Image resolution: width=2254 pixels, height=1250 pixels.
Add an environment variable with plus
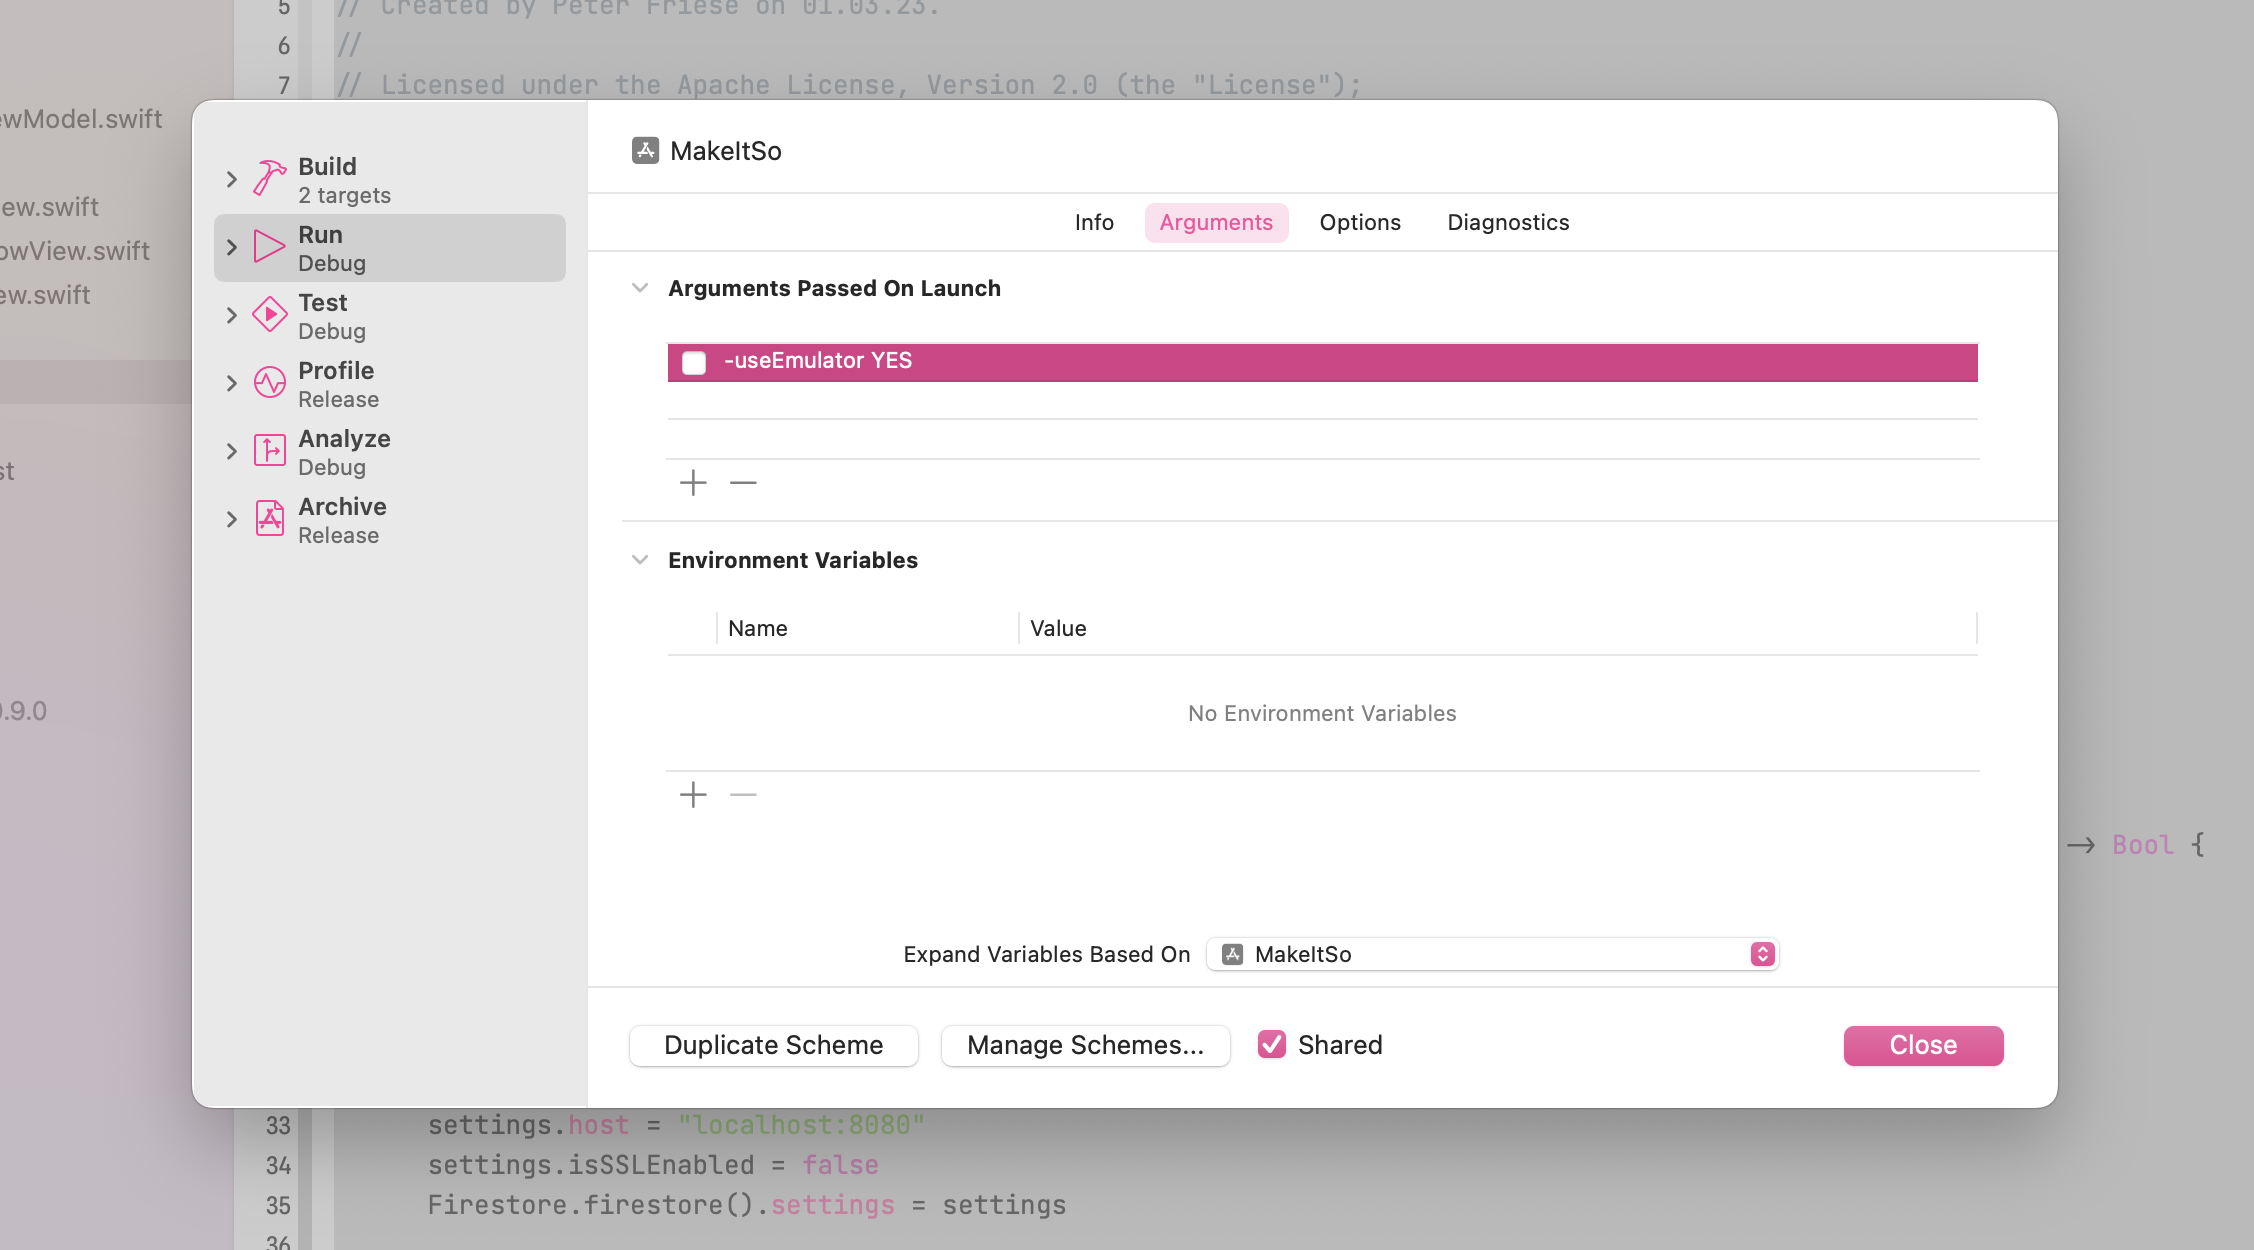[693, 795]
